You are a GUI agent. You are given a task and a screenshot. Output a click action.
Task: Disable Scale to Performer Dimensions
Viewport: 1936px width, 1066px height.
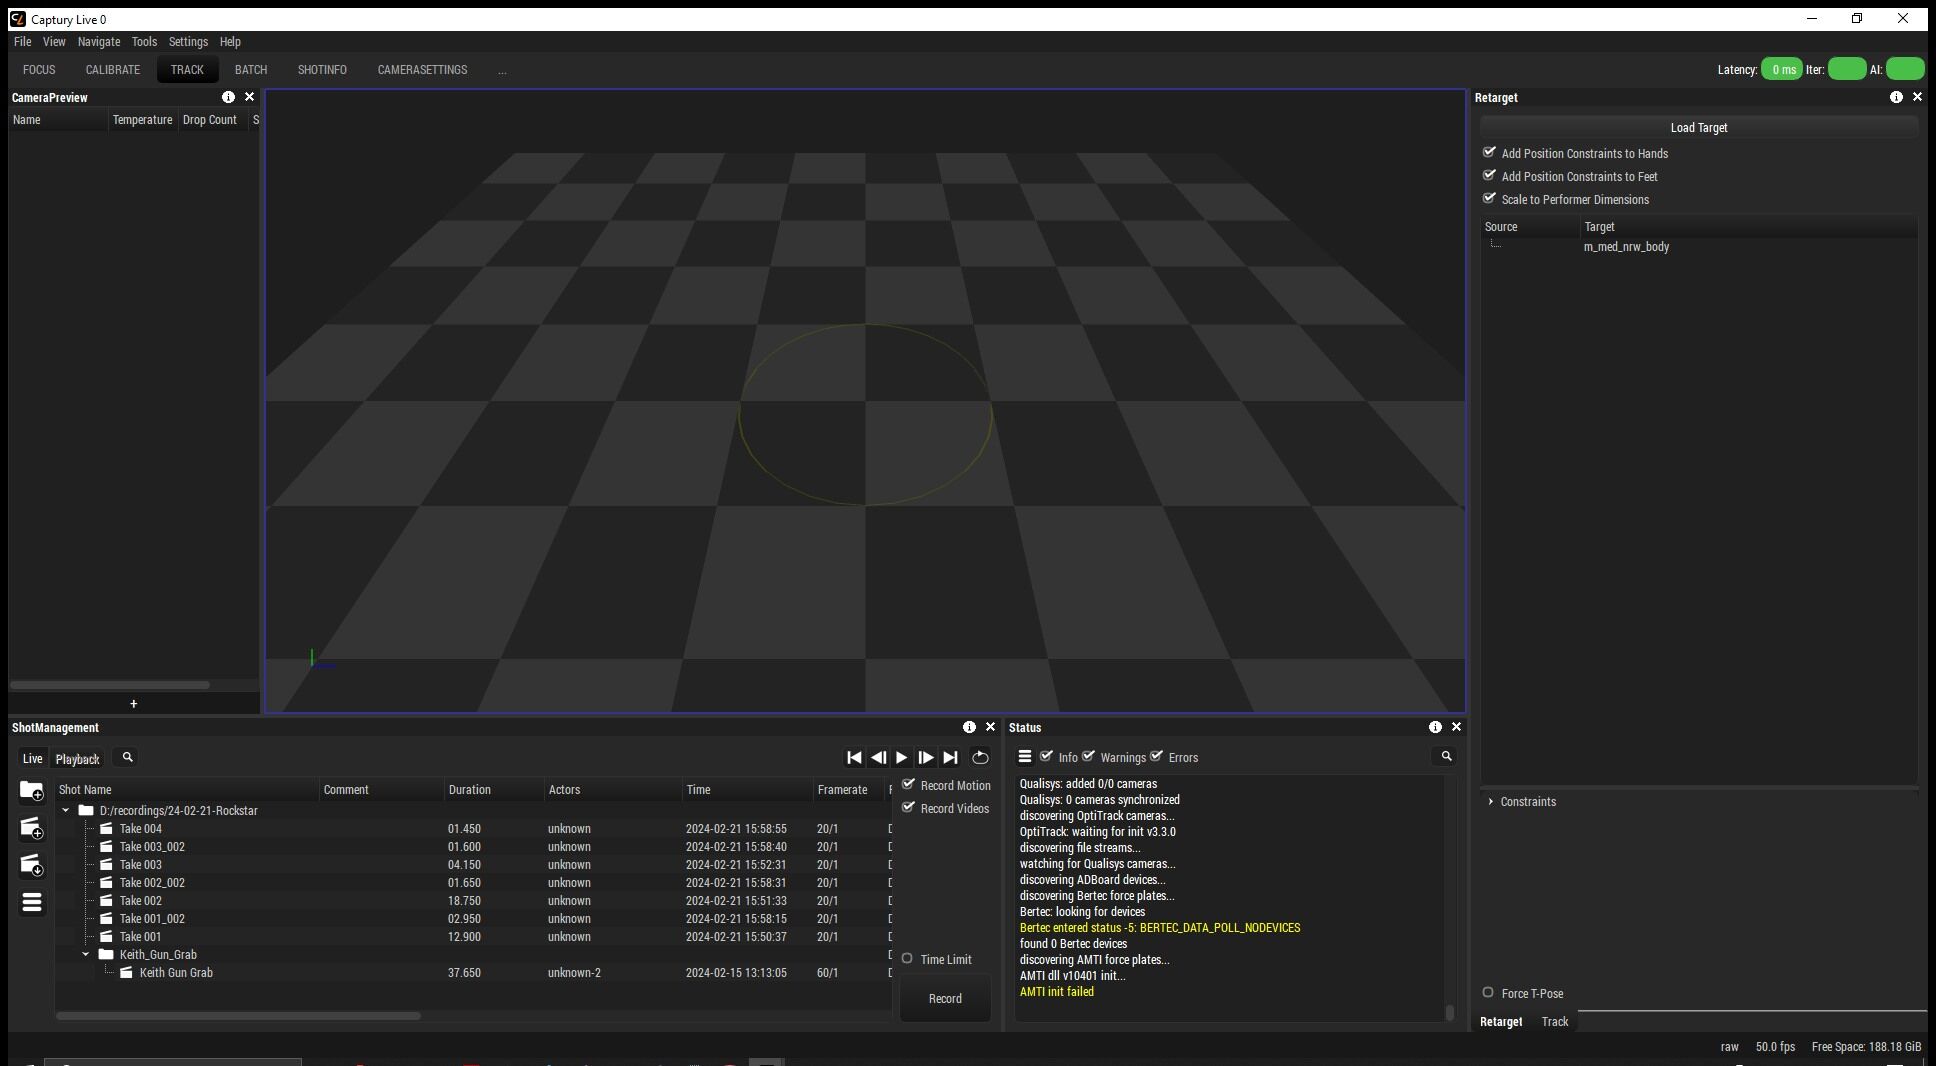[1489, 199]
